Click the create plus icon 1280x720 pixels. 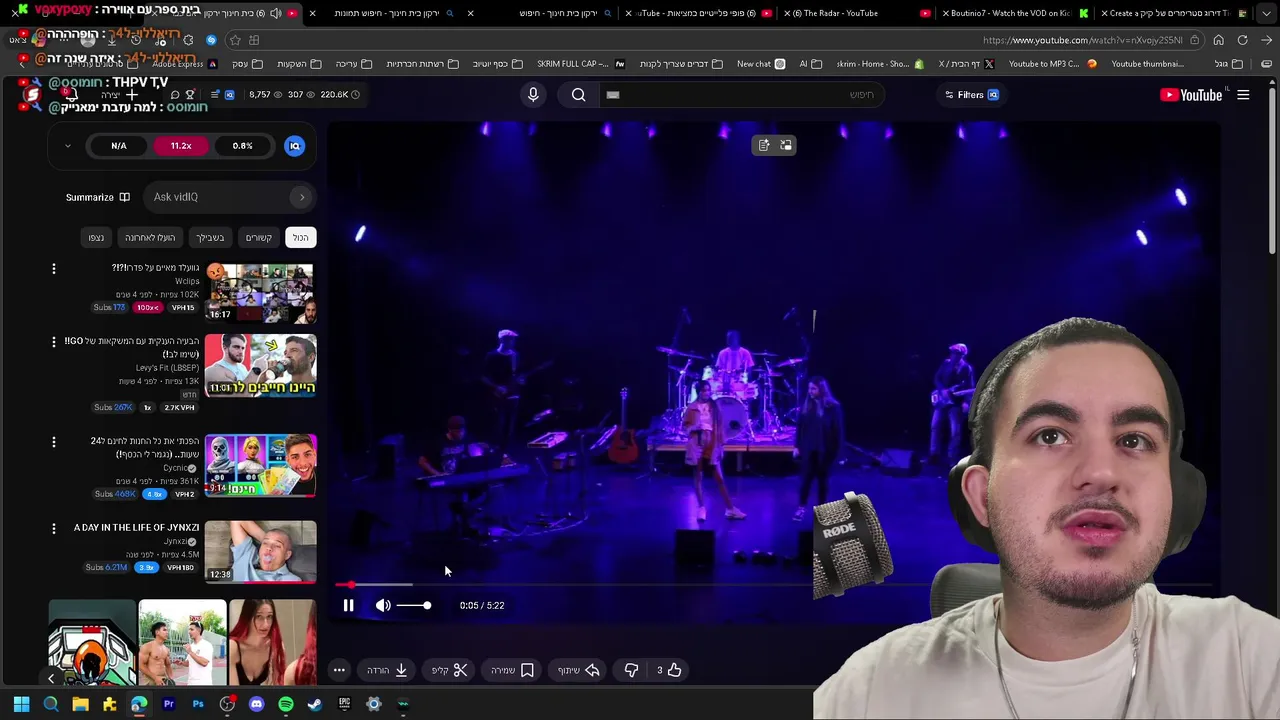pyautogui.click(x=131, y=95)
